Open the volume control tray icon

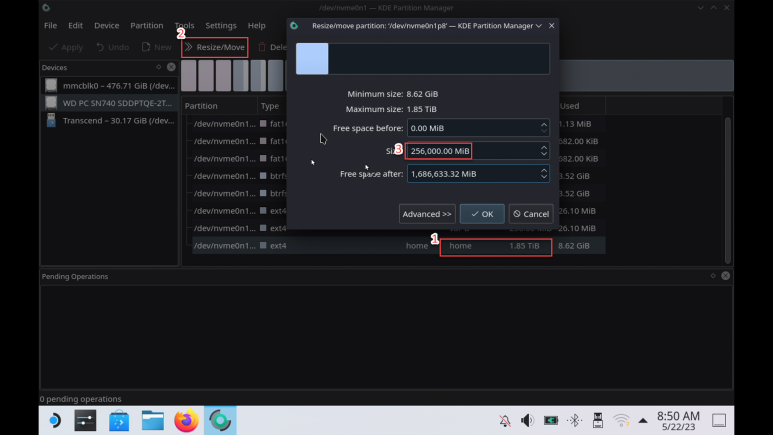527,421
